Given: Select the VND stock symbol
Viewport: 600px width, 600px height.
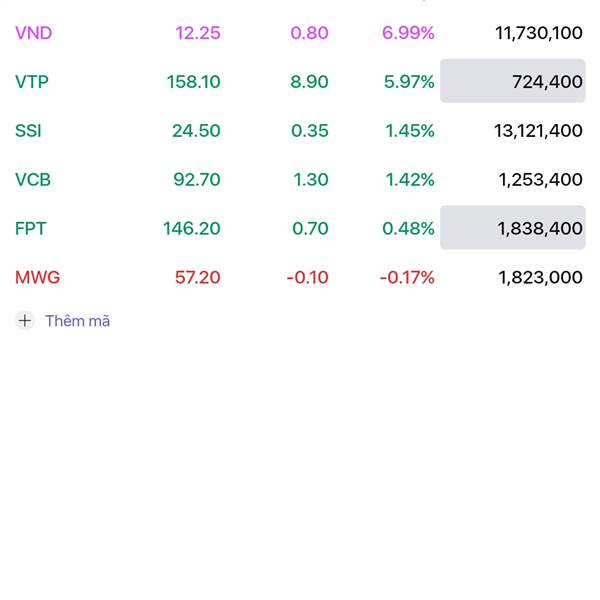Looking at the screenshot, I should point(33,33).
